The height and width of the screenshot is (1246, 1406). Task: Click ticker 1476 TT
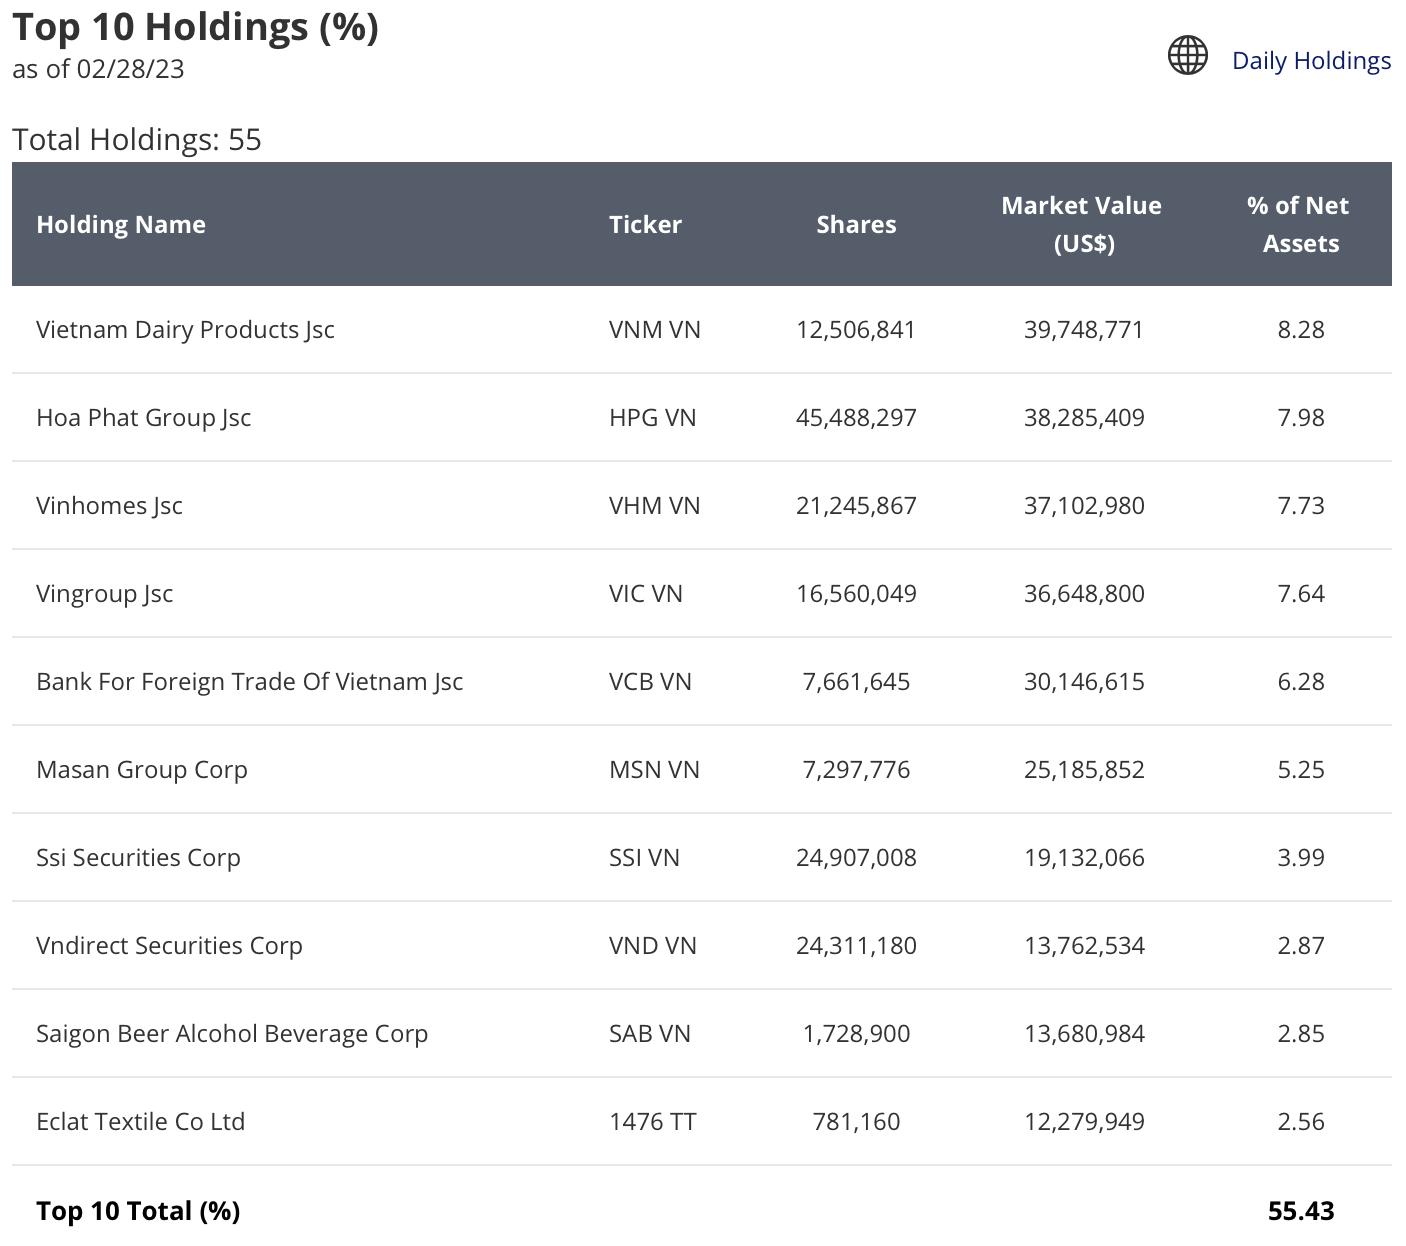click(x=652, y=1121)
